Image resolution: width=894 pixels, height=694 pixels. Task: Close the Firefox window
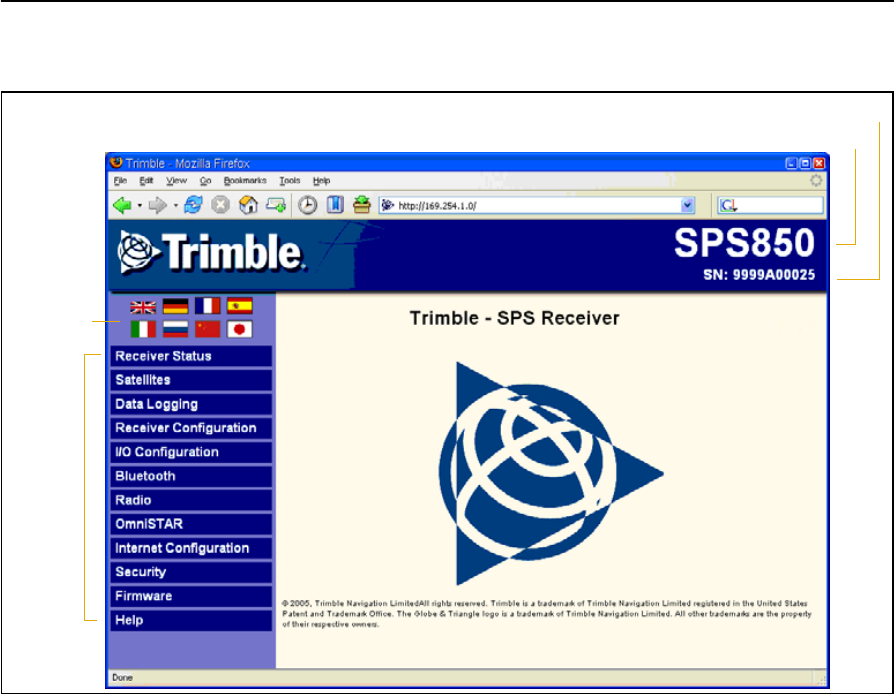819,163
